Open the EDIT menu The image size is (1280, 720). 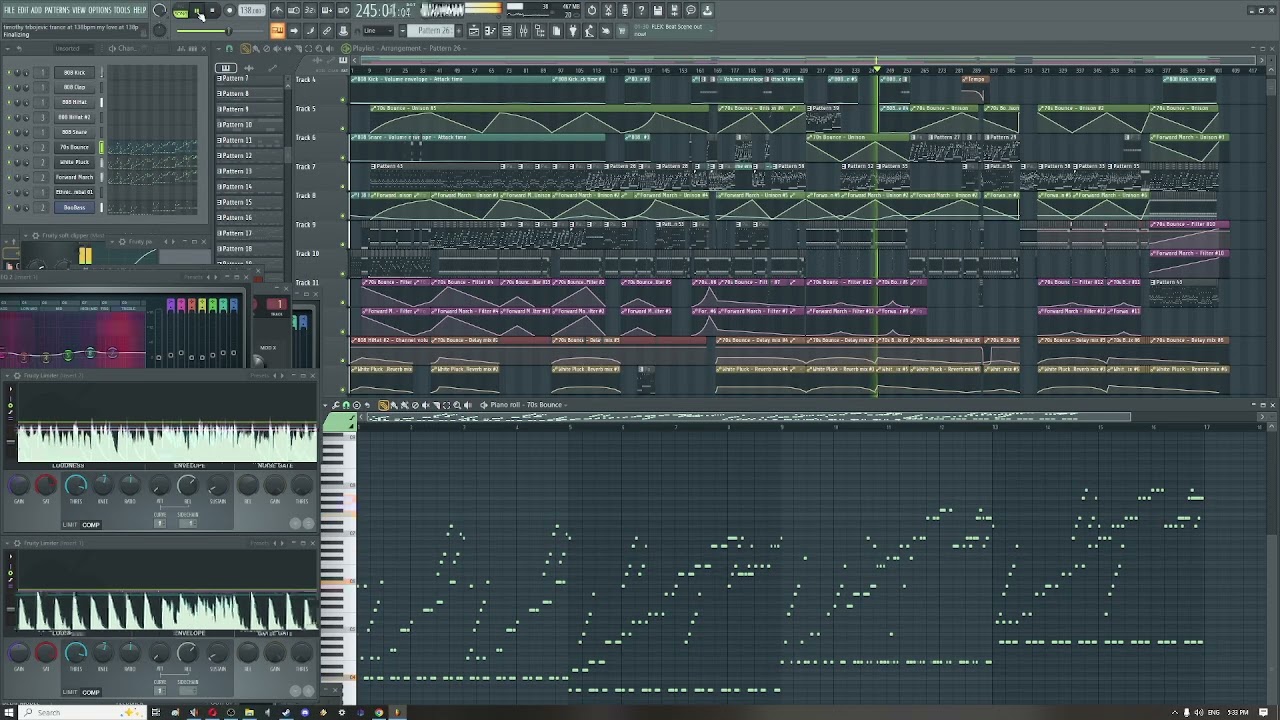pos(23,10)
